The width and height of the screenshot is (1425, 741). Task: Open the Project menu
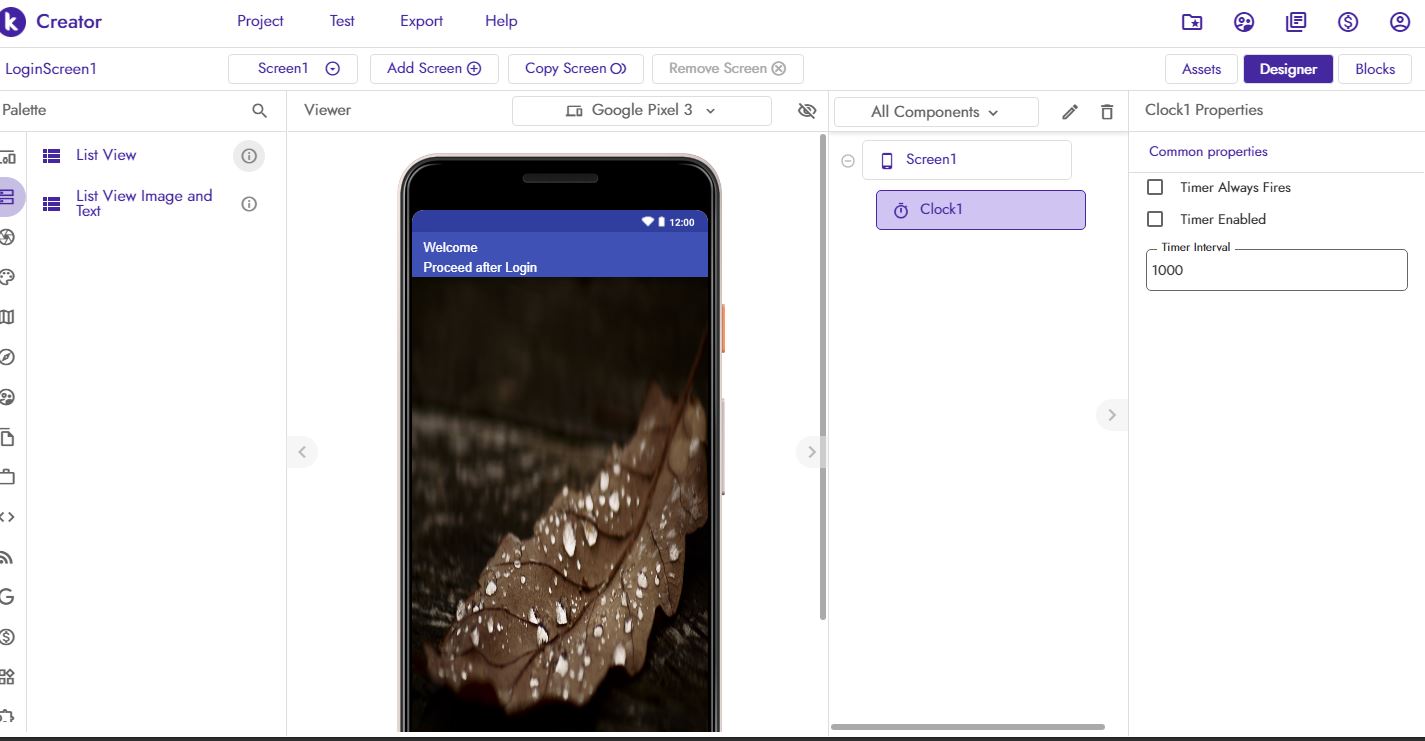[260, 21]
